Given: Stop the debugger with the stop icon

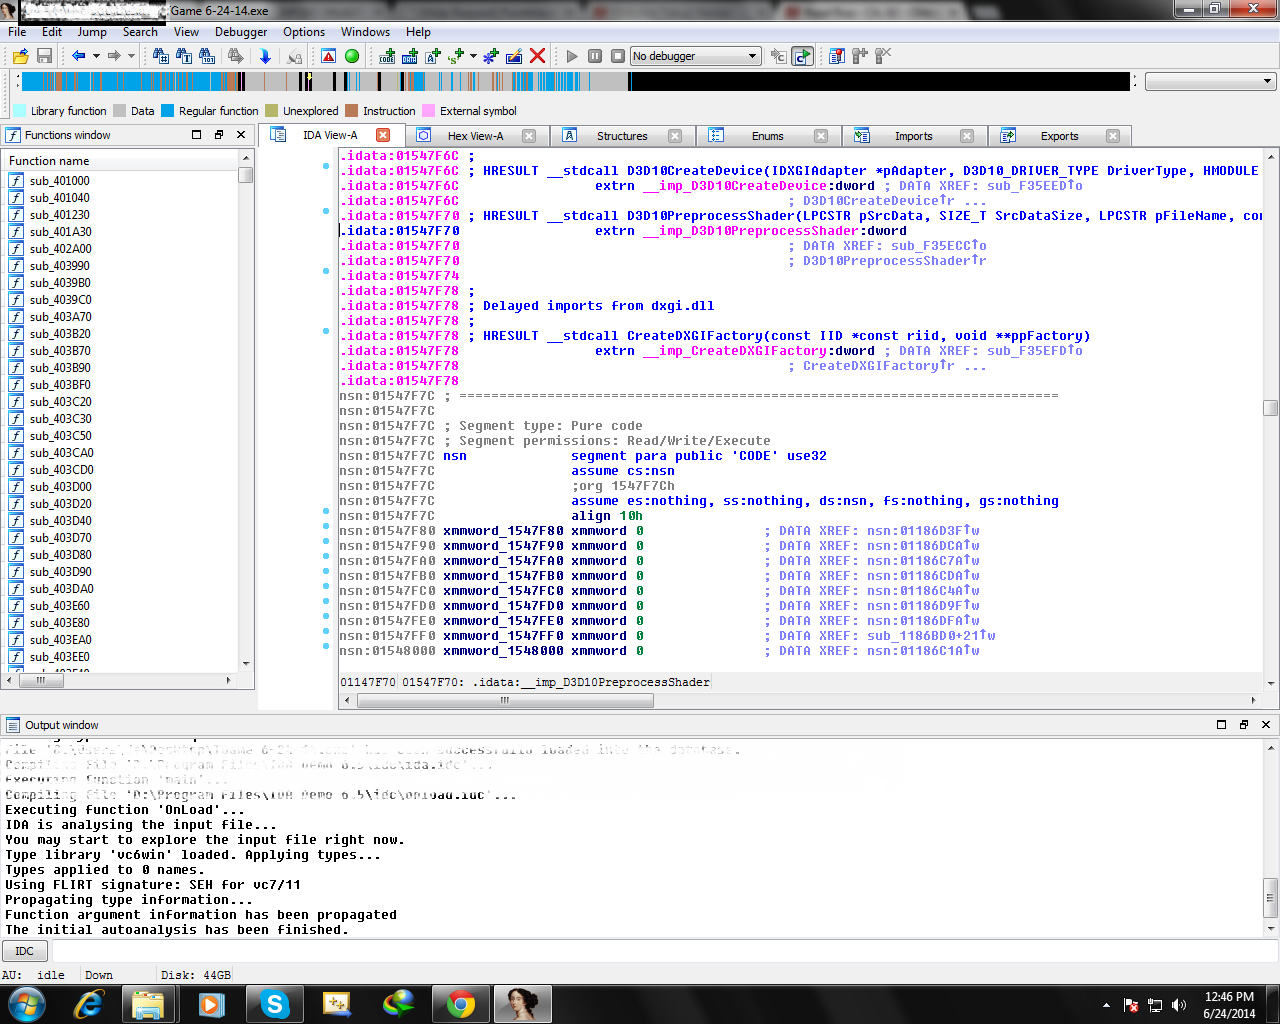Looking at the screenshot, I should click(x=616, y=56).
